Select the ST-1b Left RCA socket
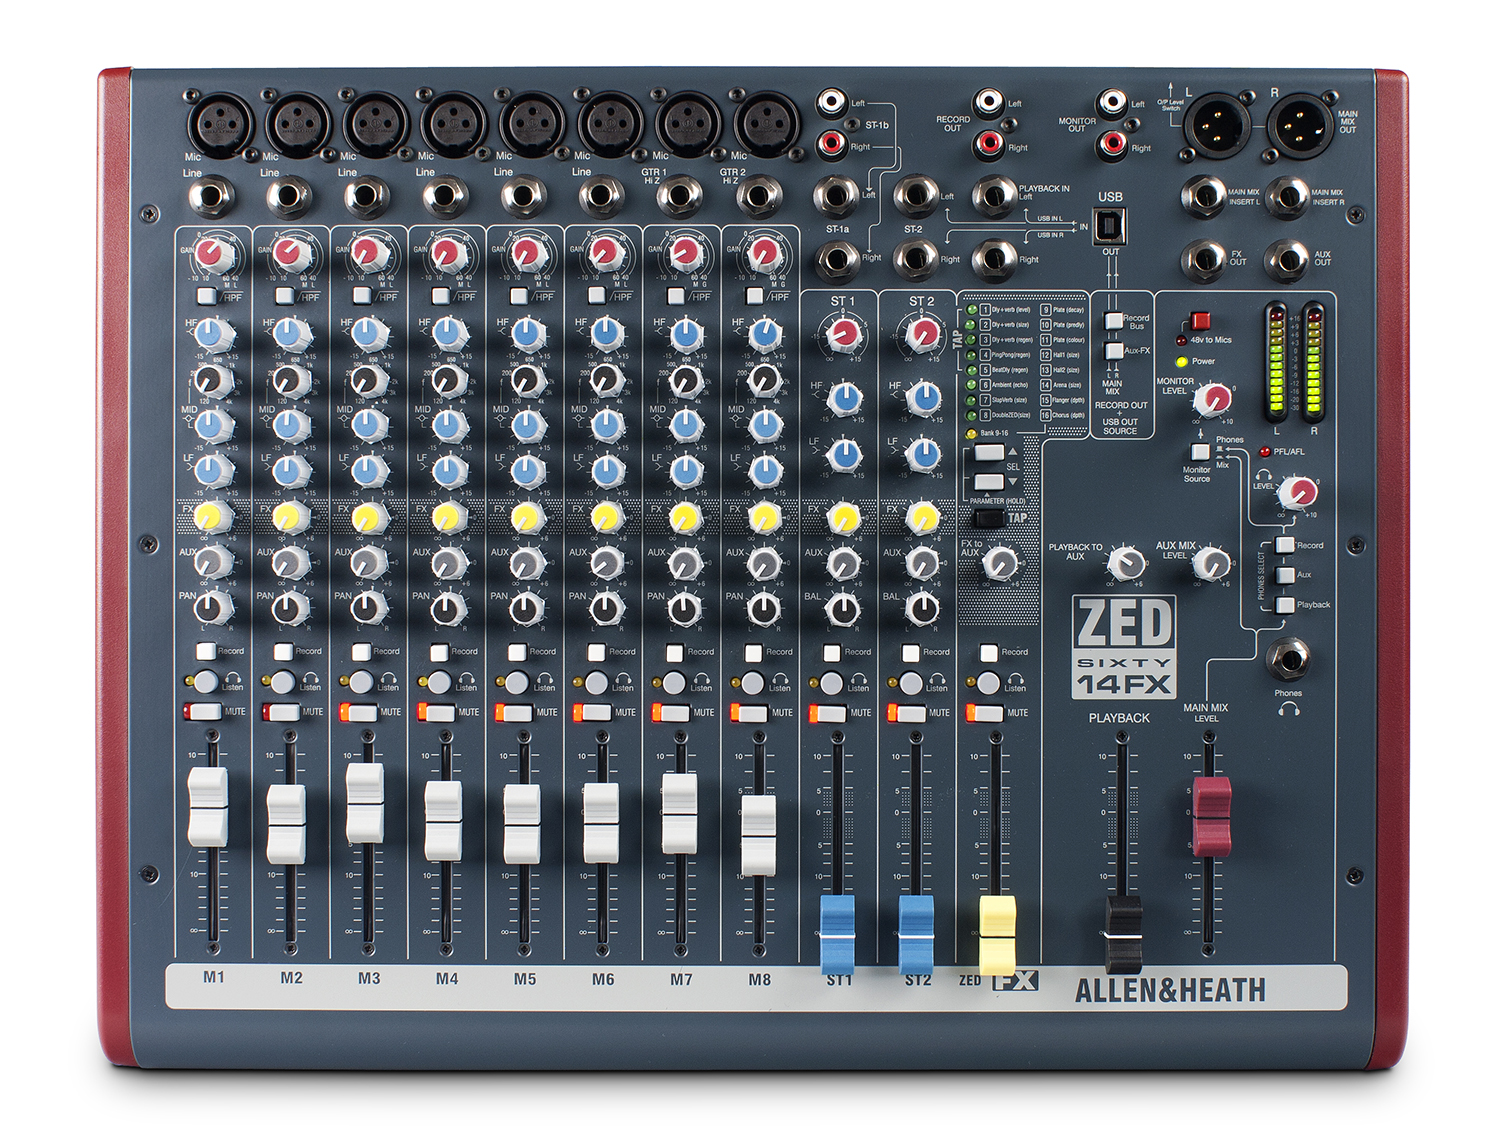This screenshot has width=1497, height=1139. tap(832, 102)
